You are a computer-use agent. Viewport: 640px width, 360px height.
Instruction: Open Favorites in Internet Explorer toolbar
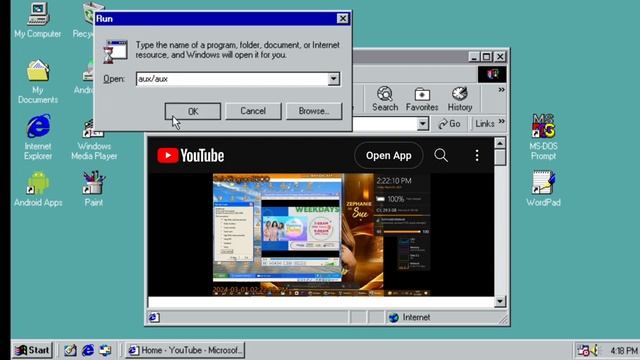[422, 99]
